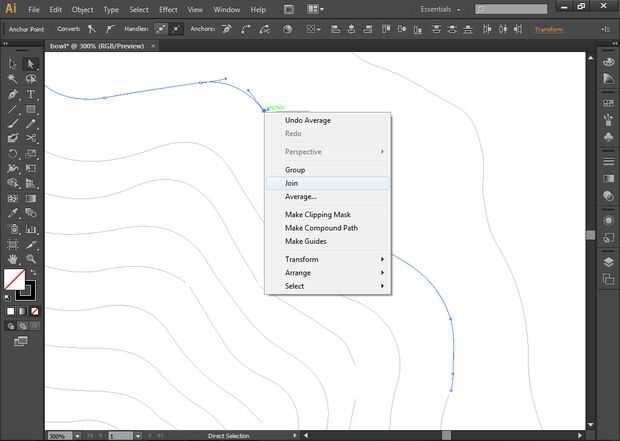Choose Join from the context menu

292,183
